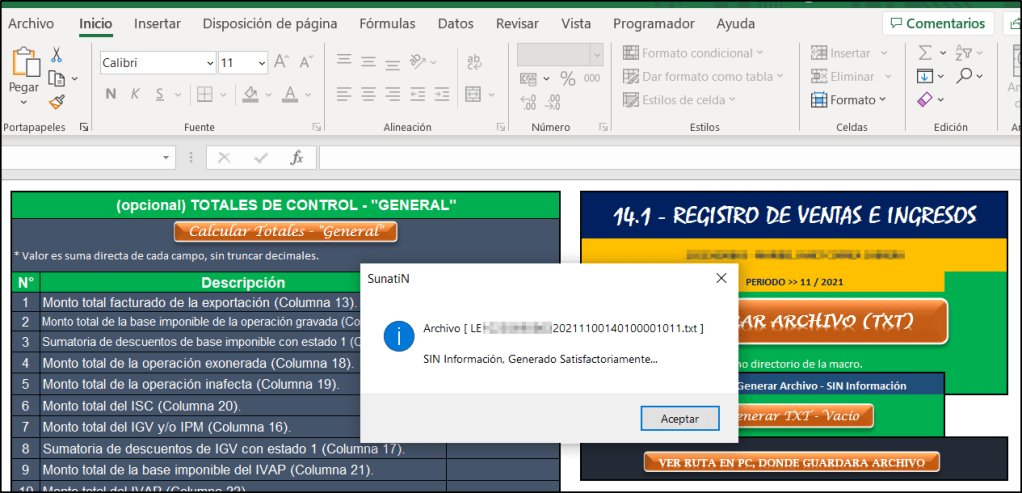The height and width of the screenshot is (493, 1022).
Task: Open the Find magnifying glass icon
Action: pos(965,76)
